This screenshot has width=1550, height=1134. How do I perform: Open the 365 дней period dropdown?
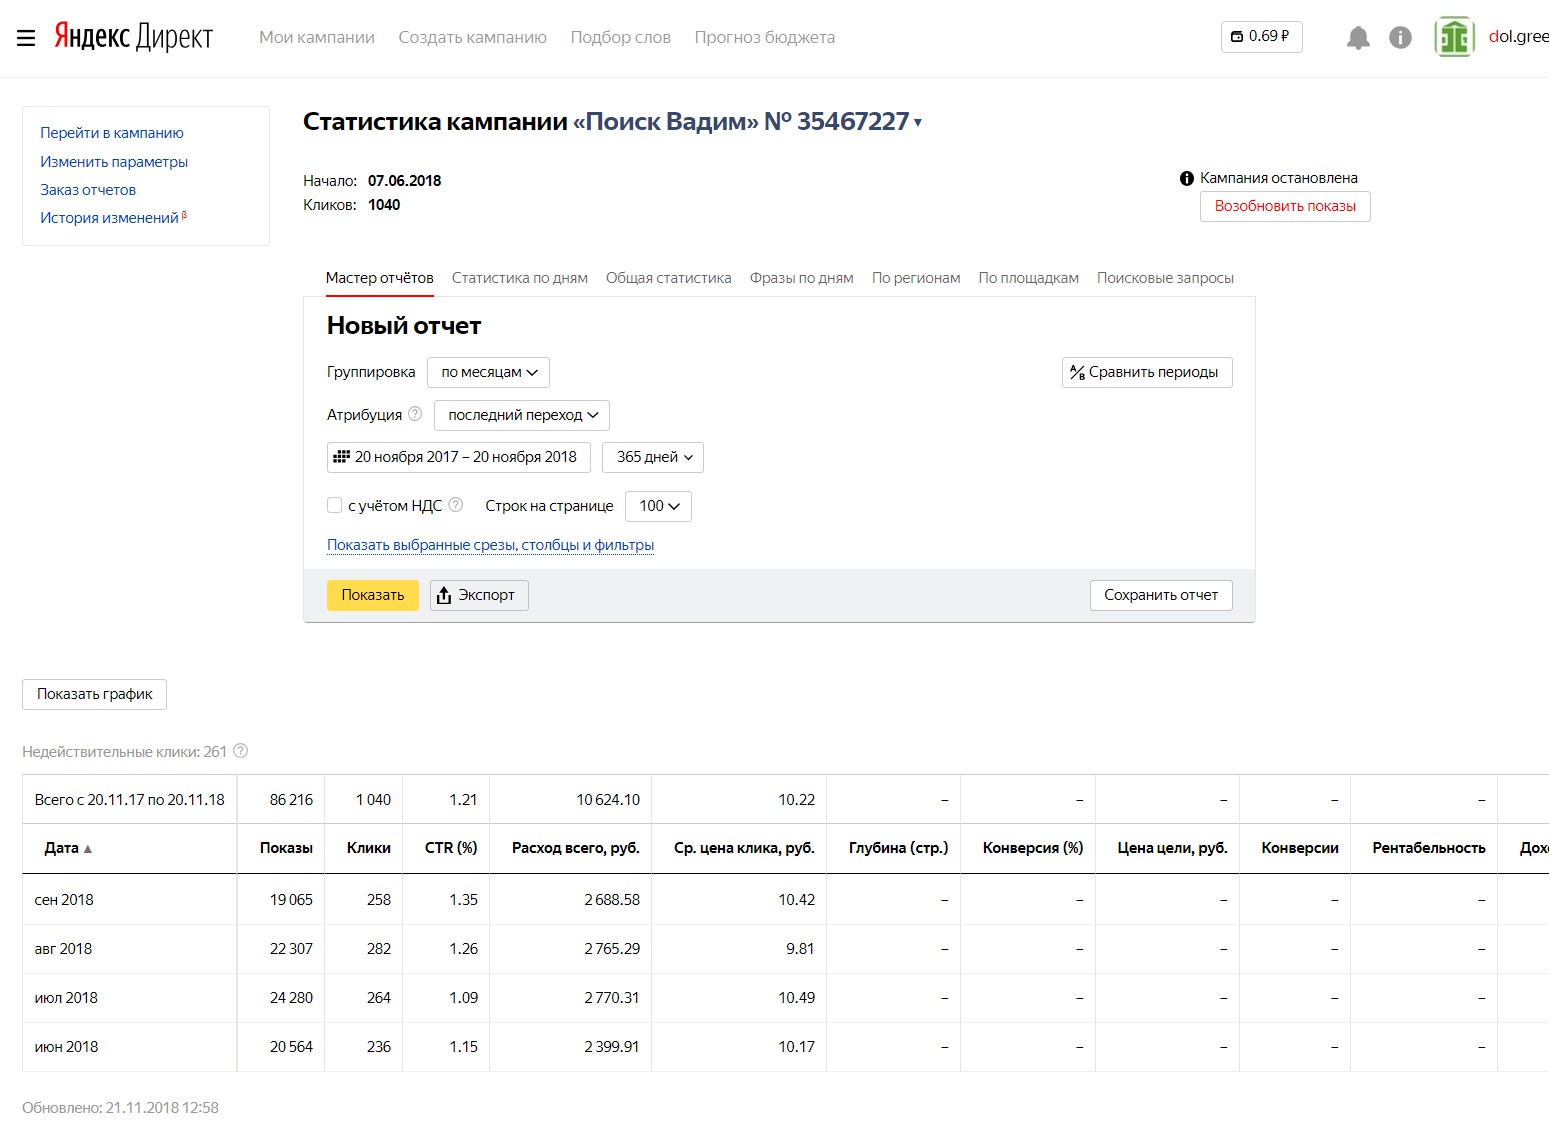(x=653, y=457)
